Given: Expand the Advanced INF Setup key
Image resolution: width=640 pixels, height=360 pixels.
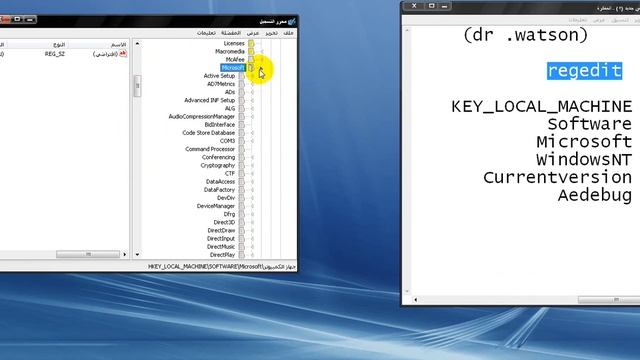Looking at the screenshot, I should pyautogui.click(x=252, y=100).
